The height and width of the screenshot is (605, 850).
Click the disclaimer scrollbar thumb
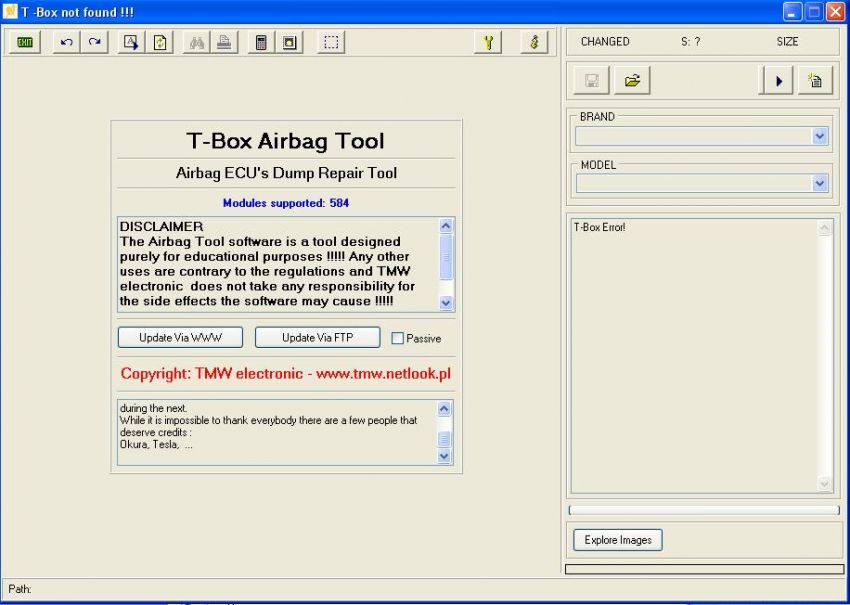pos(446,257)
